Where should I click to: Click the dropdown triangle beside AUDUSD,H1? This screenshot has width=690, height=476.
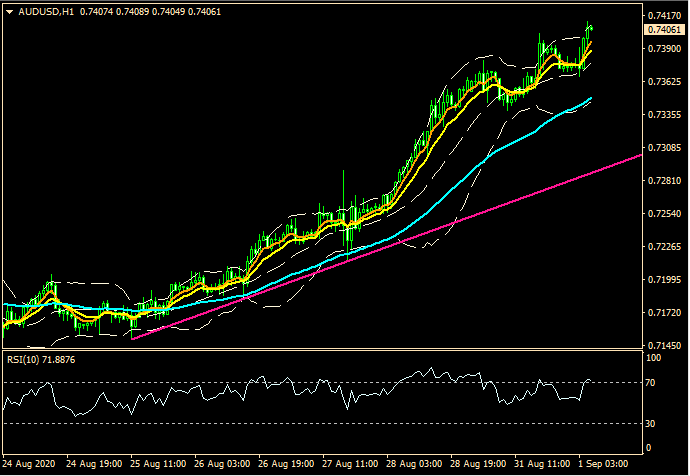click(x=9, y=12)
